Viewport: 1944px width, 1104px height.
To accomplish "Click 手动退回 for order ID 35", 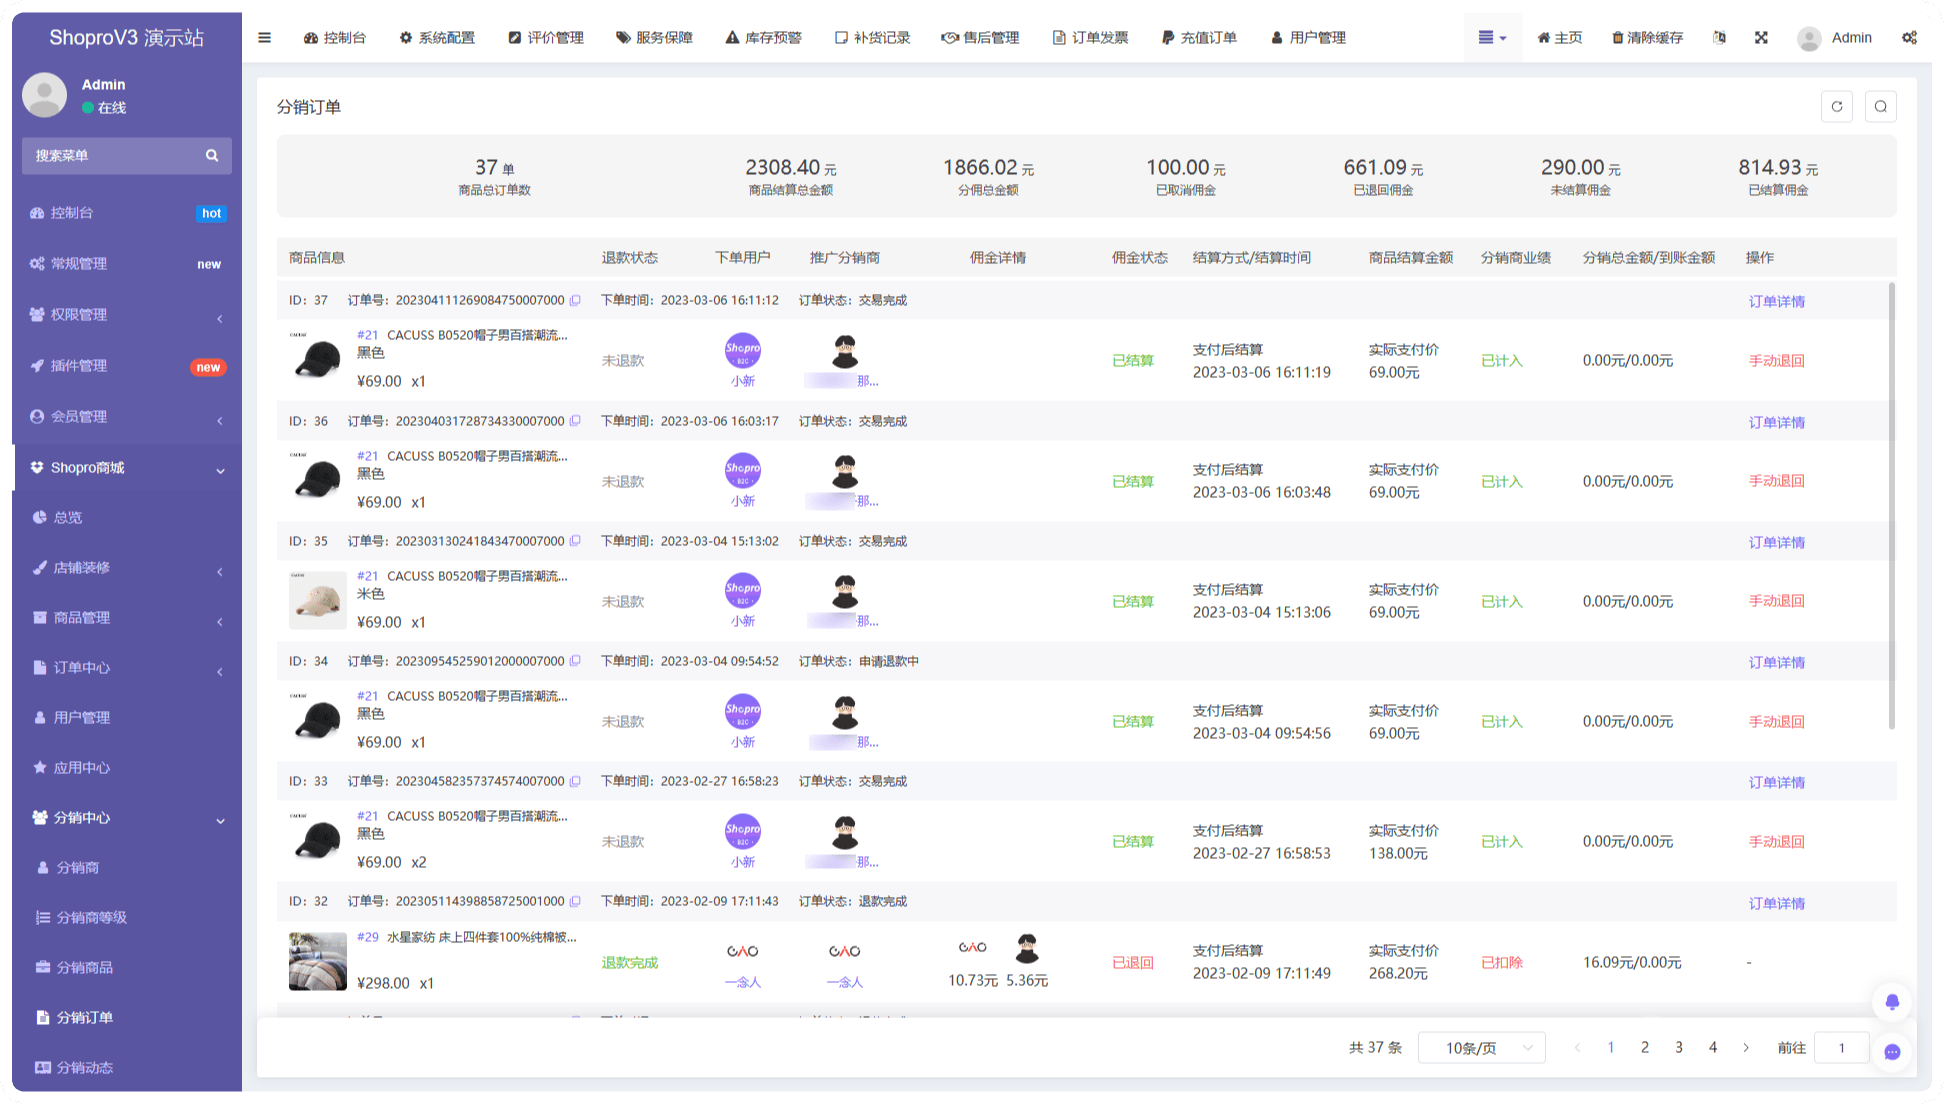I will 1776,601.
